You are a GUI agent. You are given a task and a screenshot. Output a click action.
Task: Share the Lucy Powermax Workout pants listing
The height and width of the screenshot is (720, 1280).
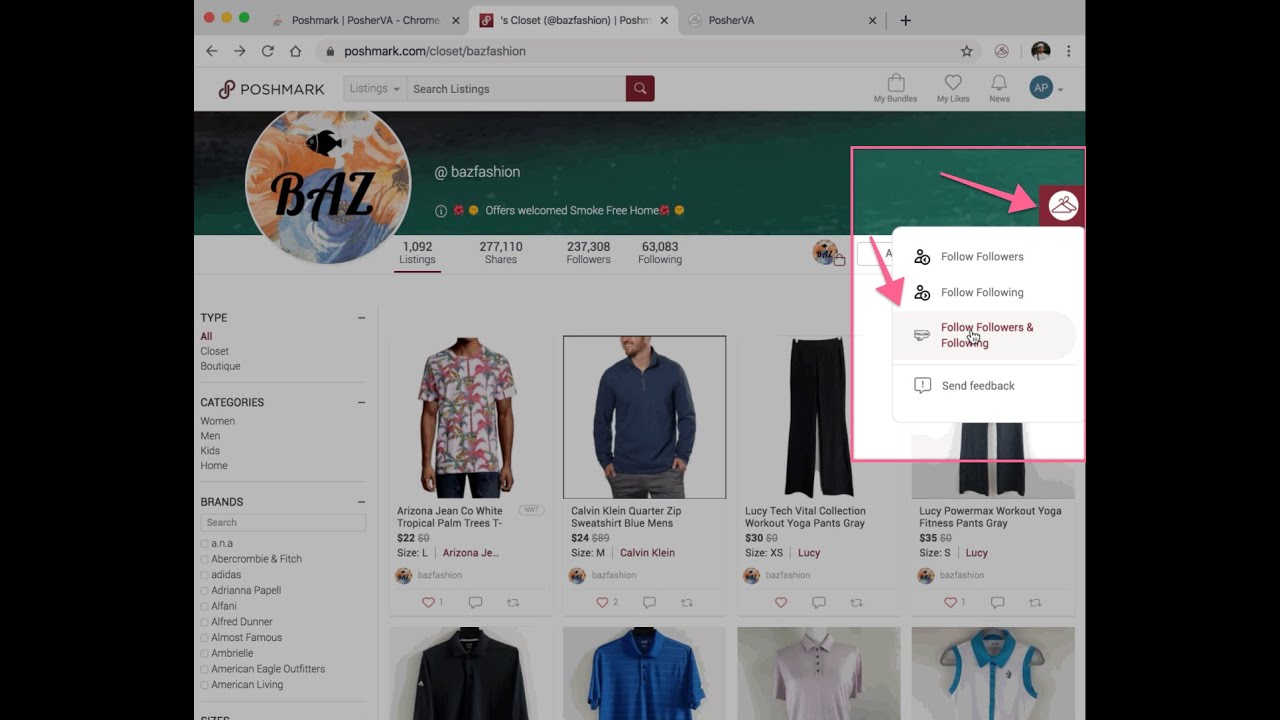pyautogui.click(x=1035, y=603)
